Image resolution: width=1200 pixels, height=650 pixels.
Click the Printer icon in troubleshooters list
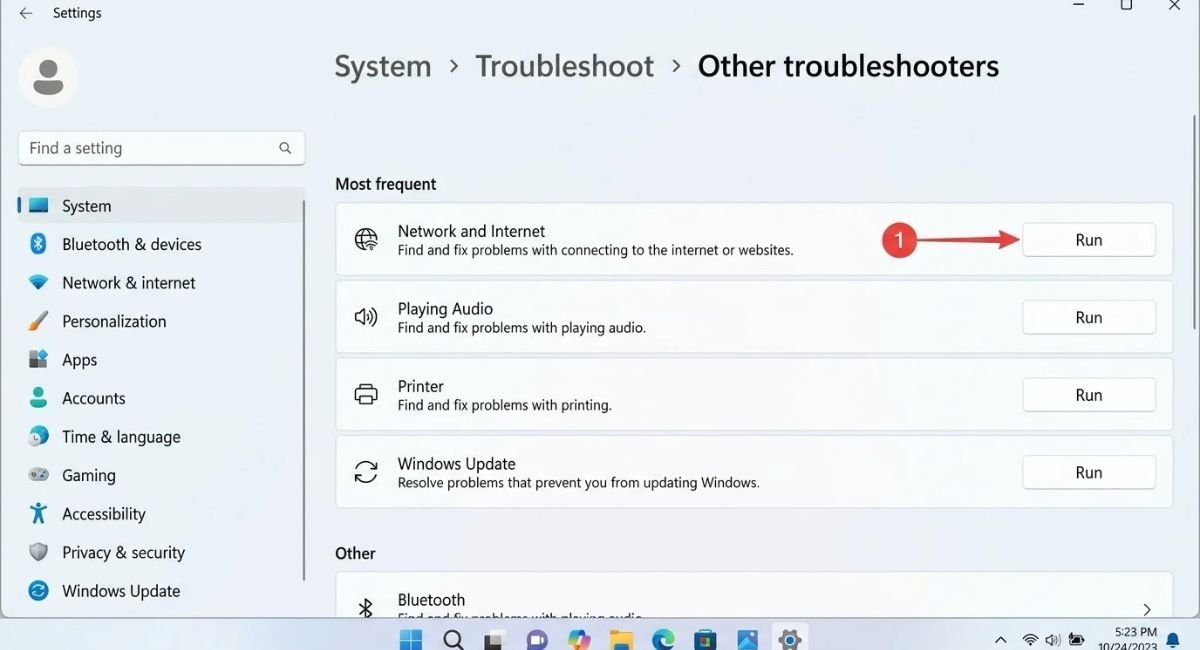tap(366, 395)
